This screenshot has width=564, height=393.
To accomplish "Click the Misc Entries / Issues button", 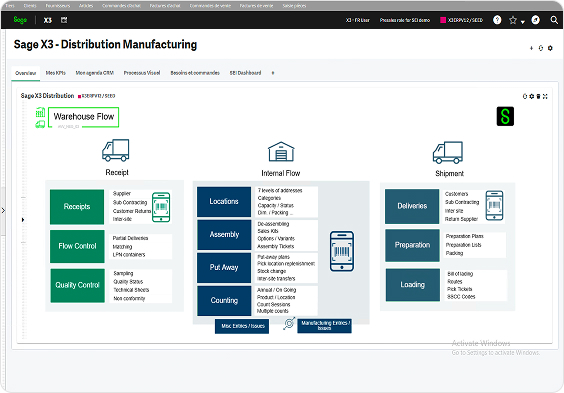I will click(x=242, y=326).
